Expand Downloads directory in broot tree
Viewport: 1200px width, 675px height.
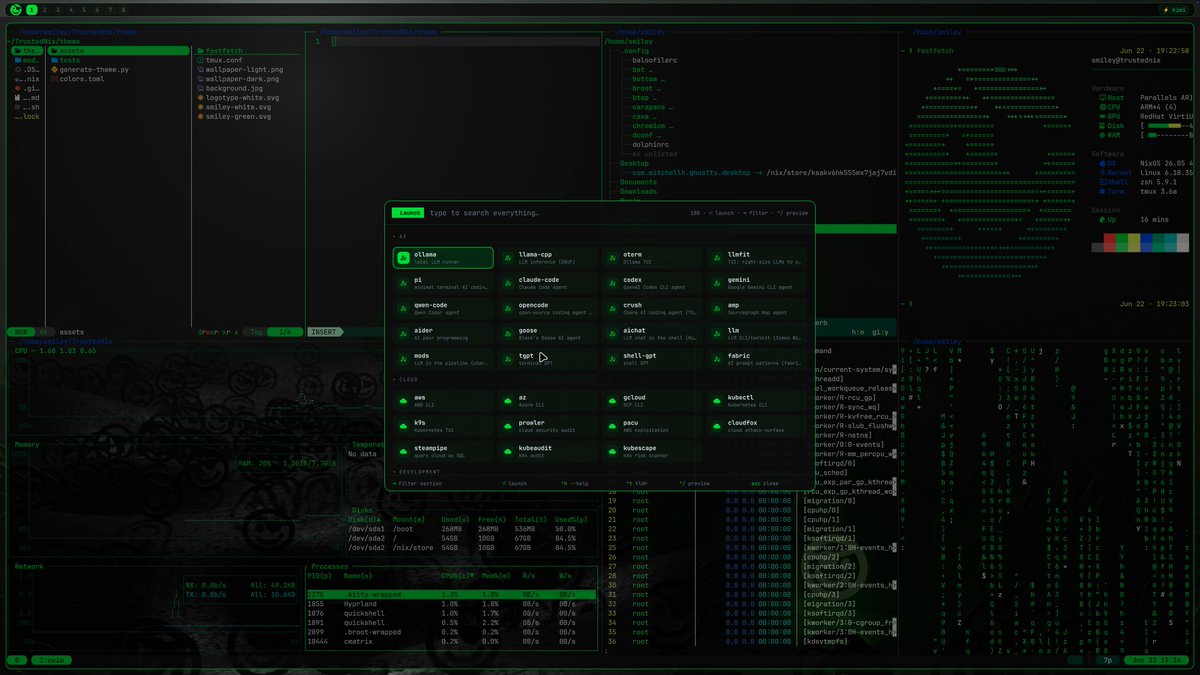[x=638, y=191]
